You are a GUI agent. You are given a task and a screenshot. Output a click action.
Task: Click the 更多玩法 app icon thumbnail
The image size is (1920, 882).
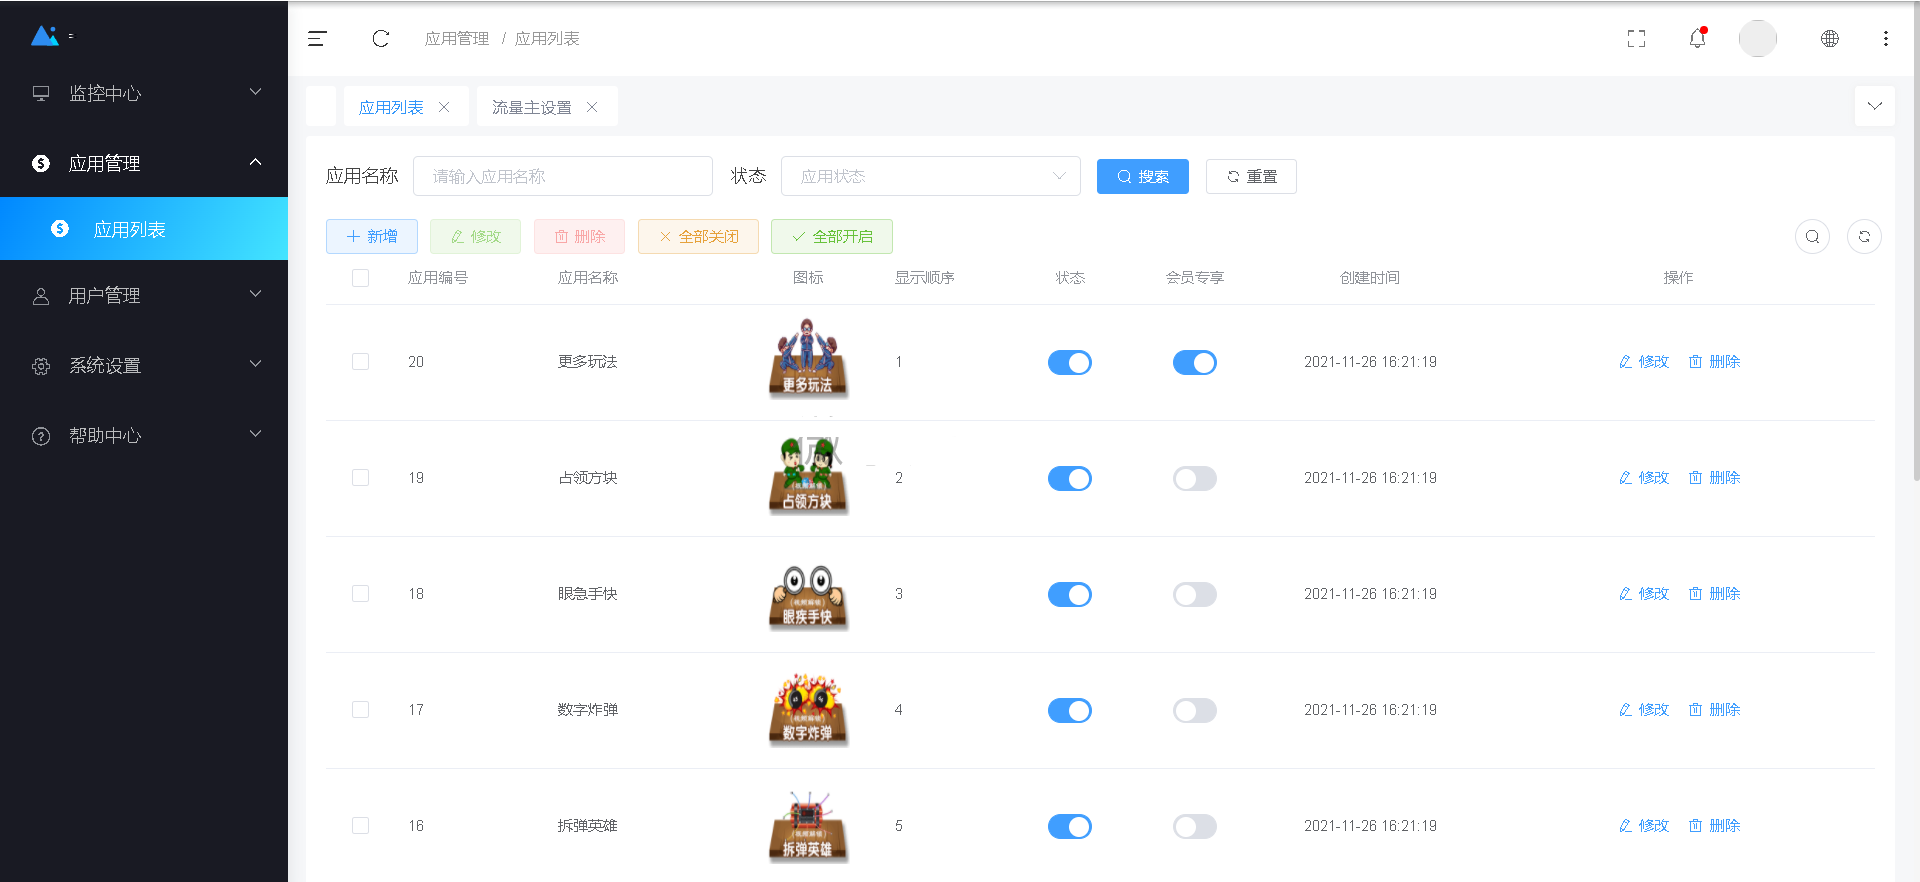click(808, 360)
